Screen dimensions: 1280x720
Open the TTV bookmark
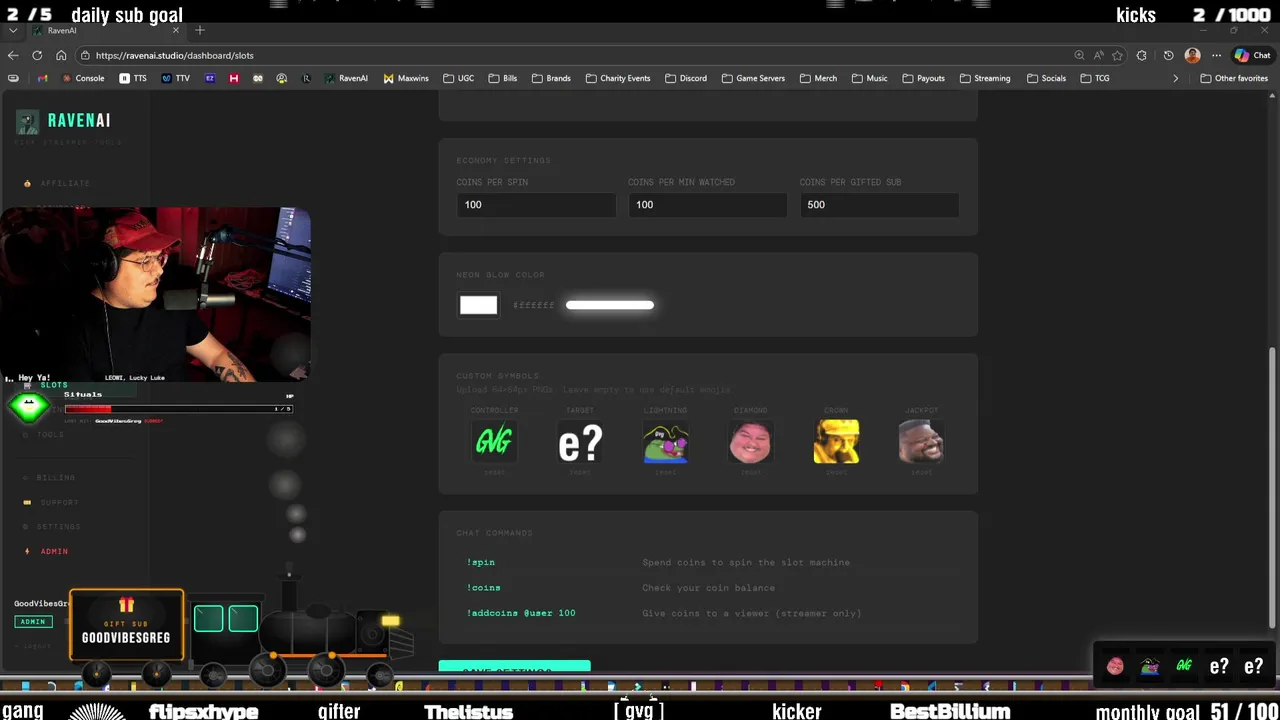(x=175, y=78)
